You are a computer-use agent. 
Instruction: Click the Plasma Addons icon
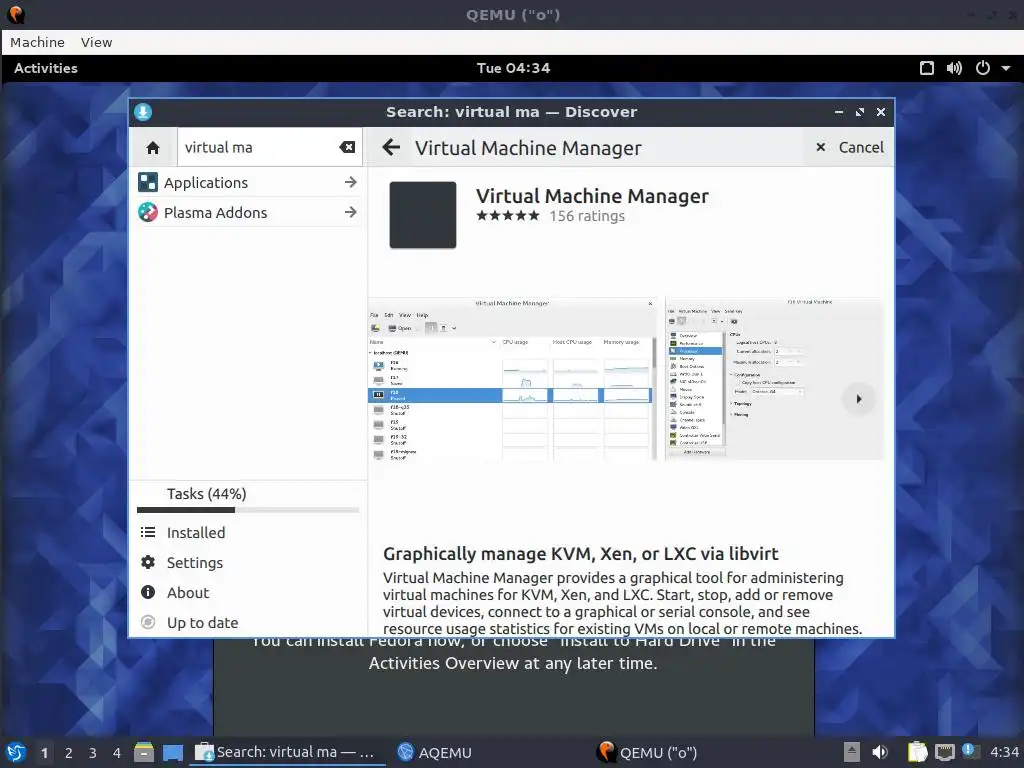pos(148,212)
